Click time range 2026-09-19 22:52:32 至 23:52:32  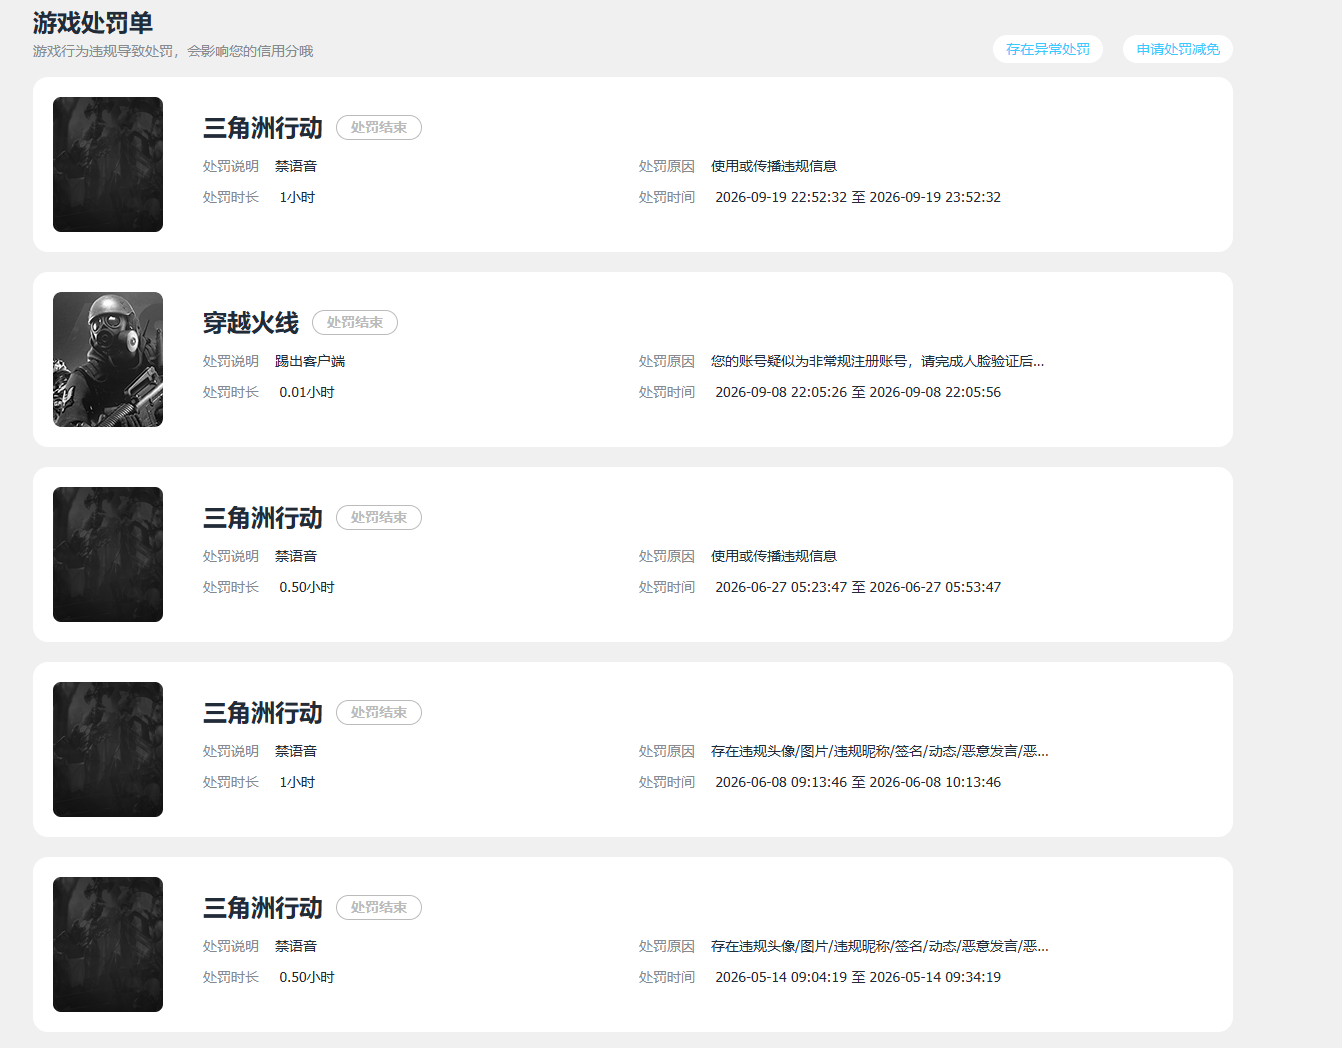click(x=858, y=197)
